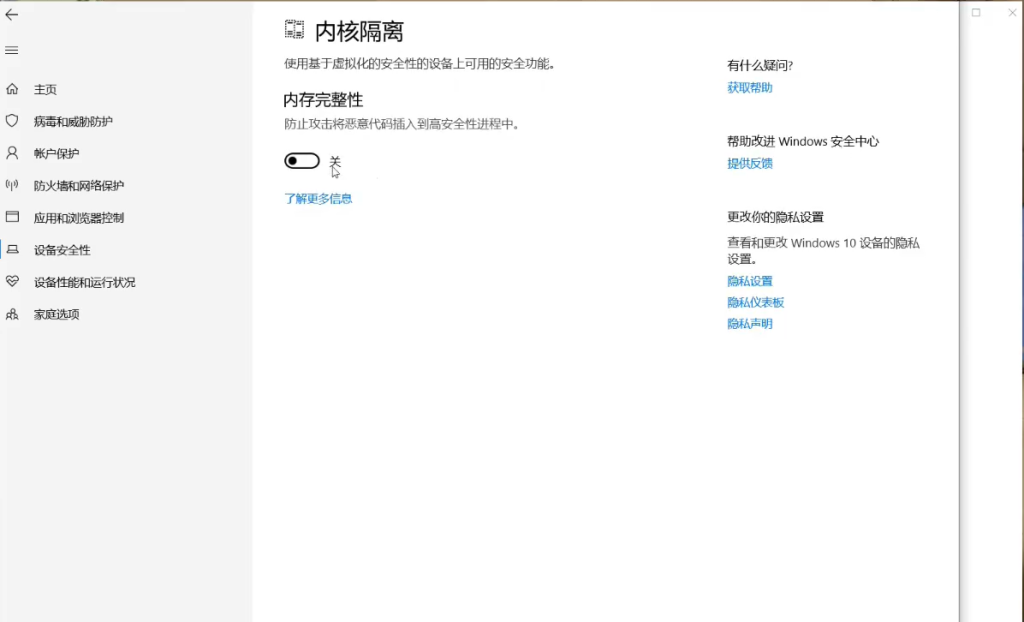Switch to 设备性能和运行状况 in the sidebar

pos(84,282)
